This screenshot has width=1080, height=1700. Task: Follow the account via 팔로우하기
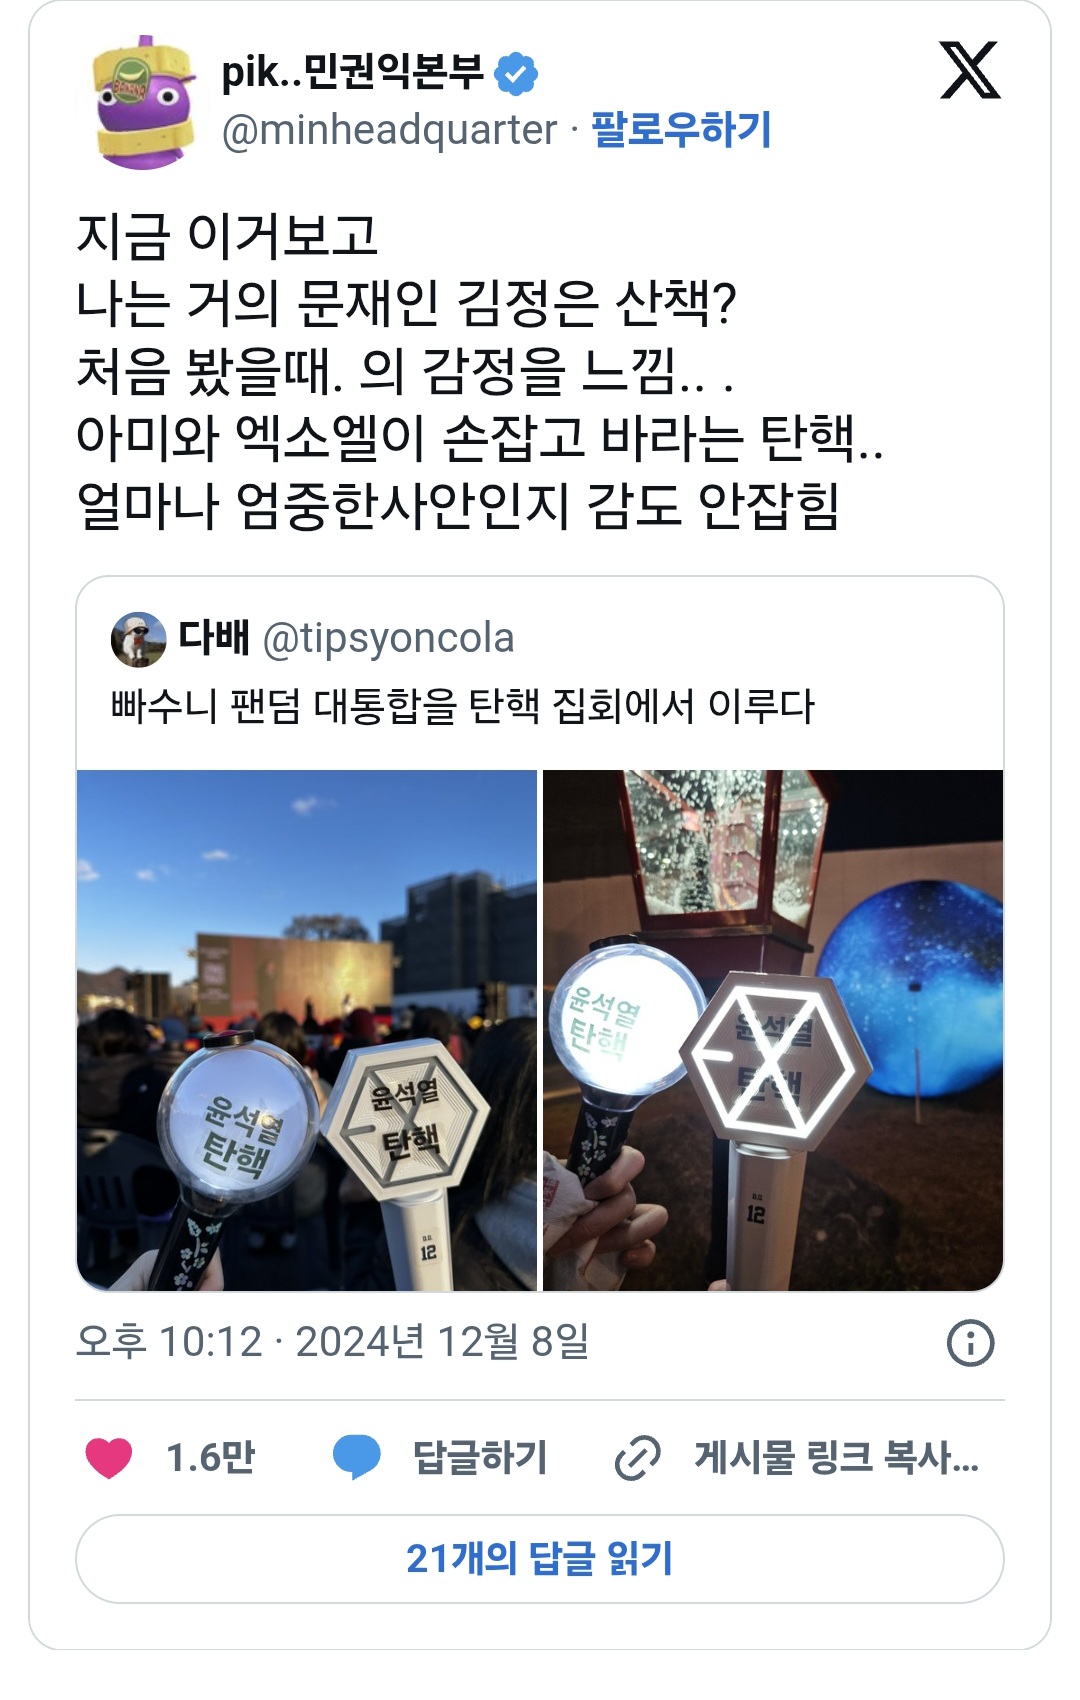click(681, 129)
